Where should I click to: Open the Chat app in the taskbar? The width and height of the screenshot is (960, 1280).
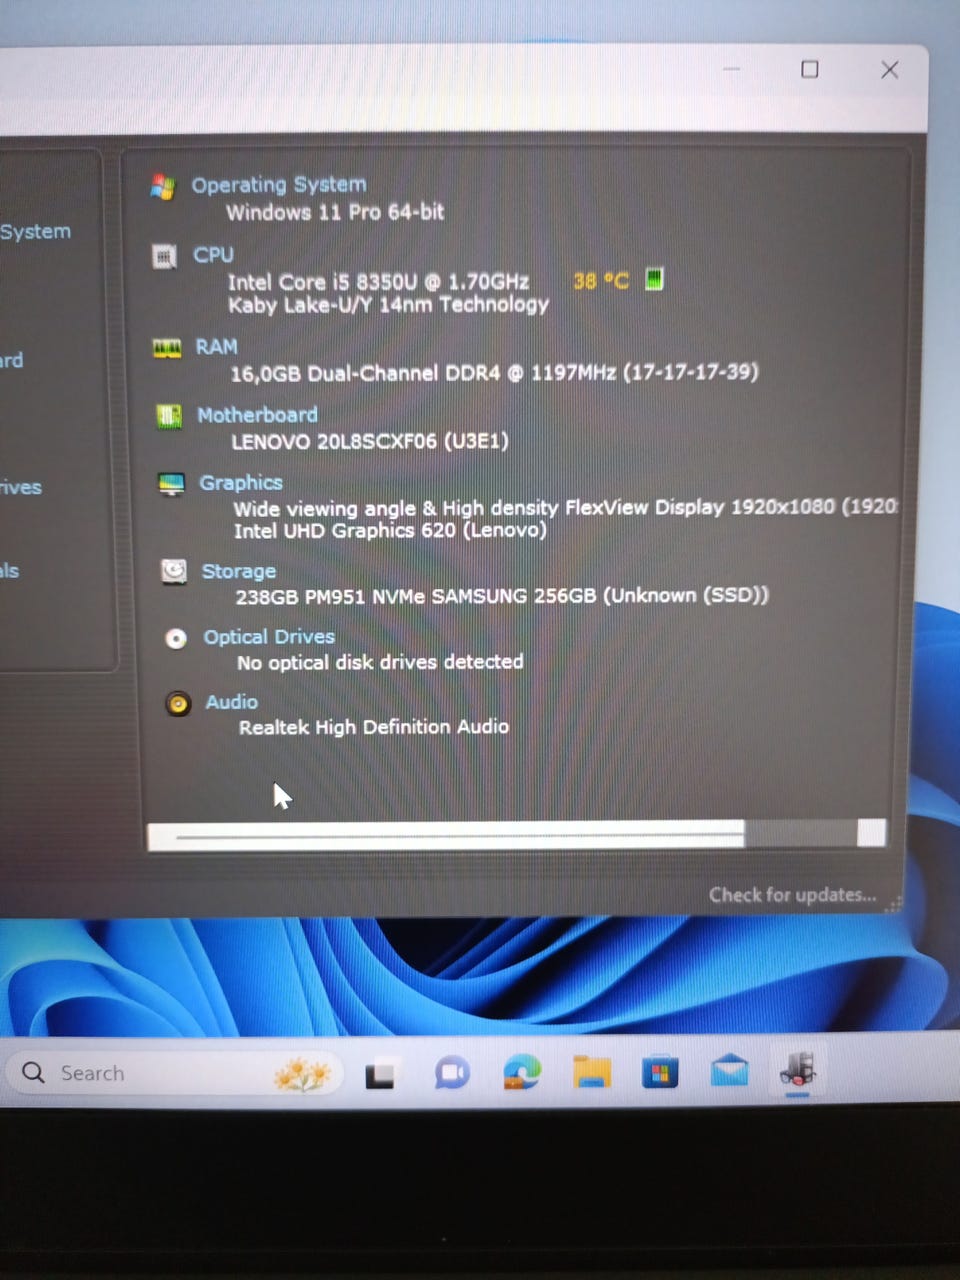click(451, 1074)
